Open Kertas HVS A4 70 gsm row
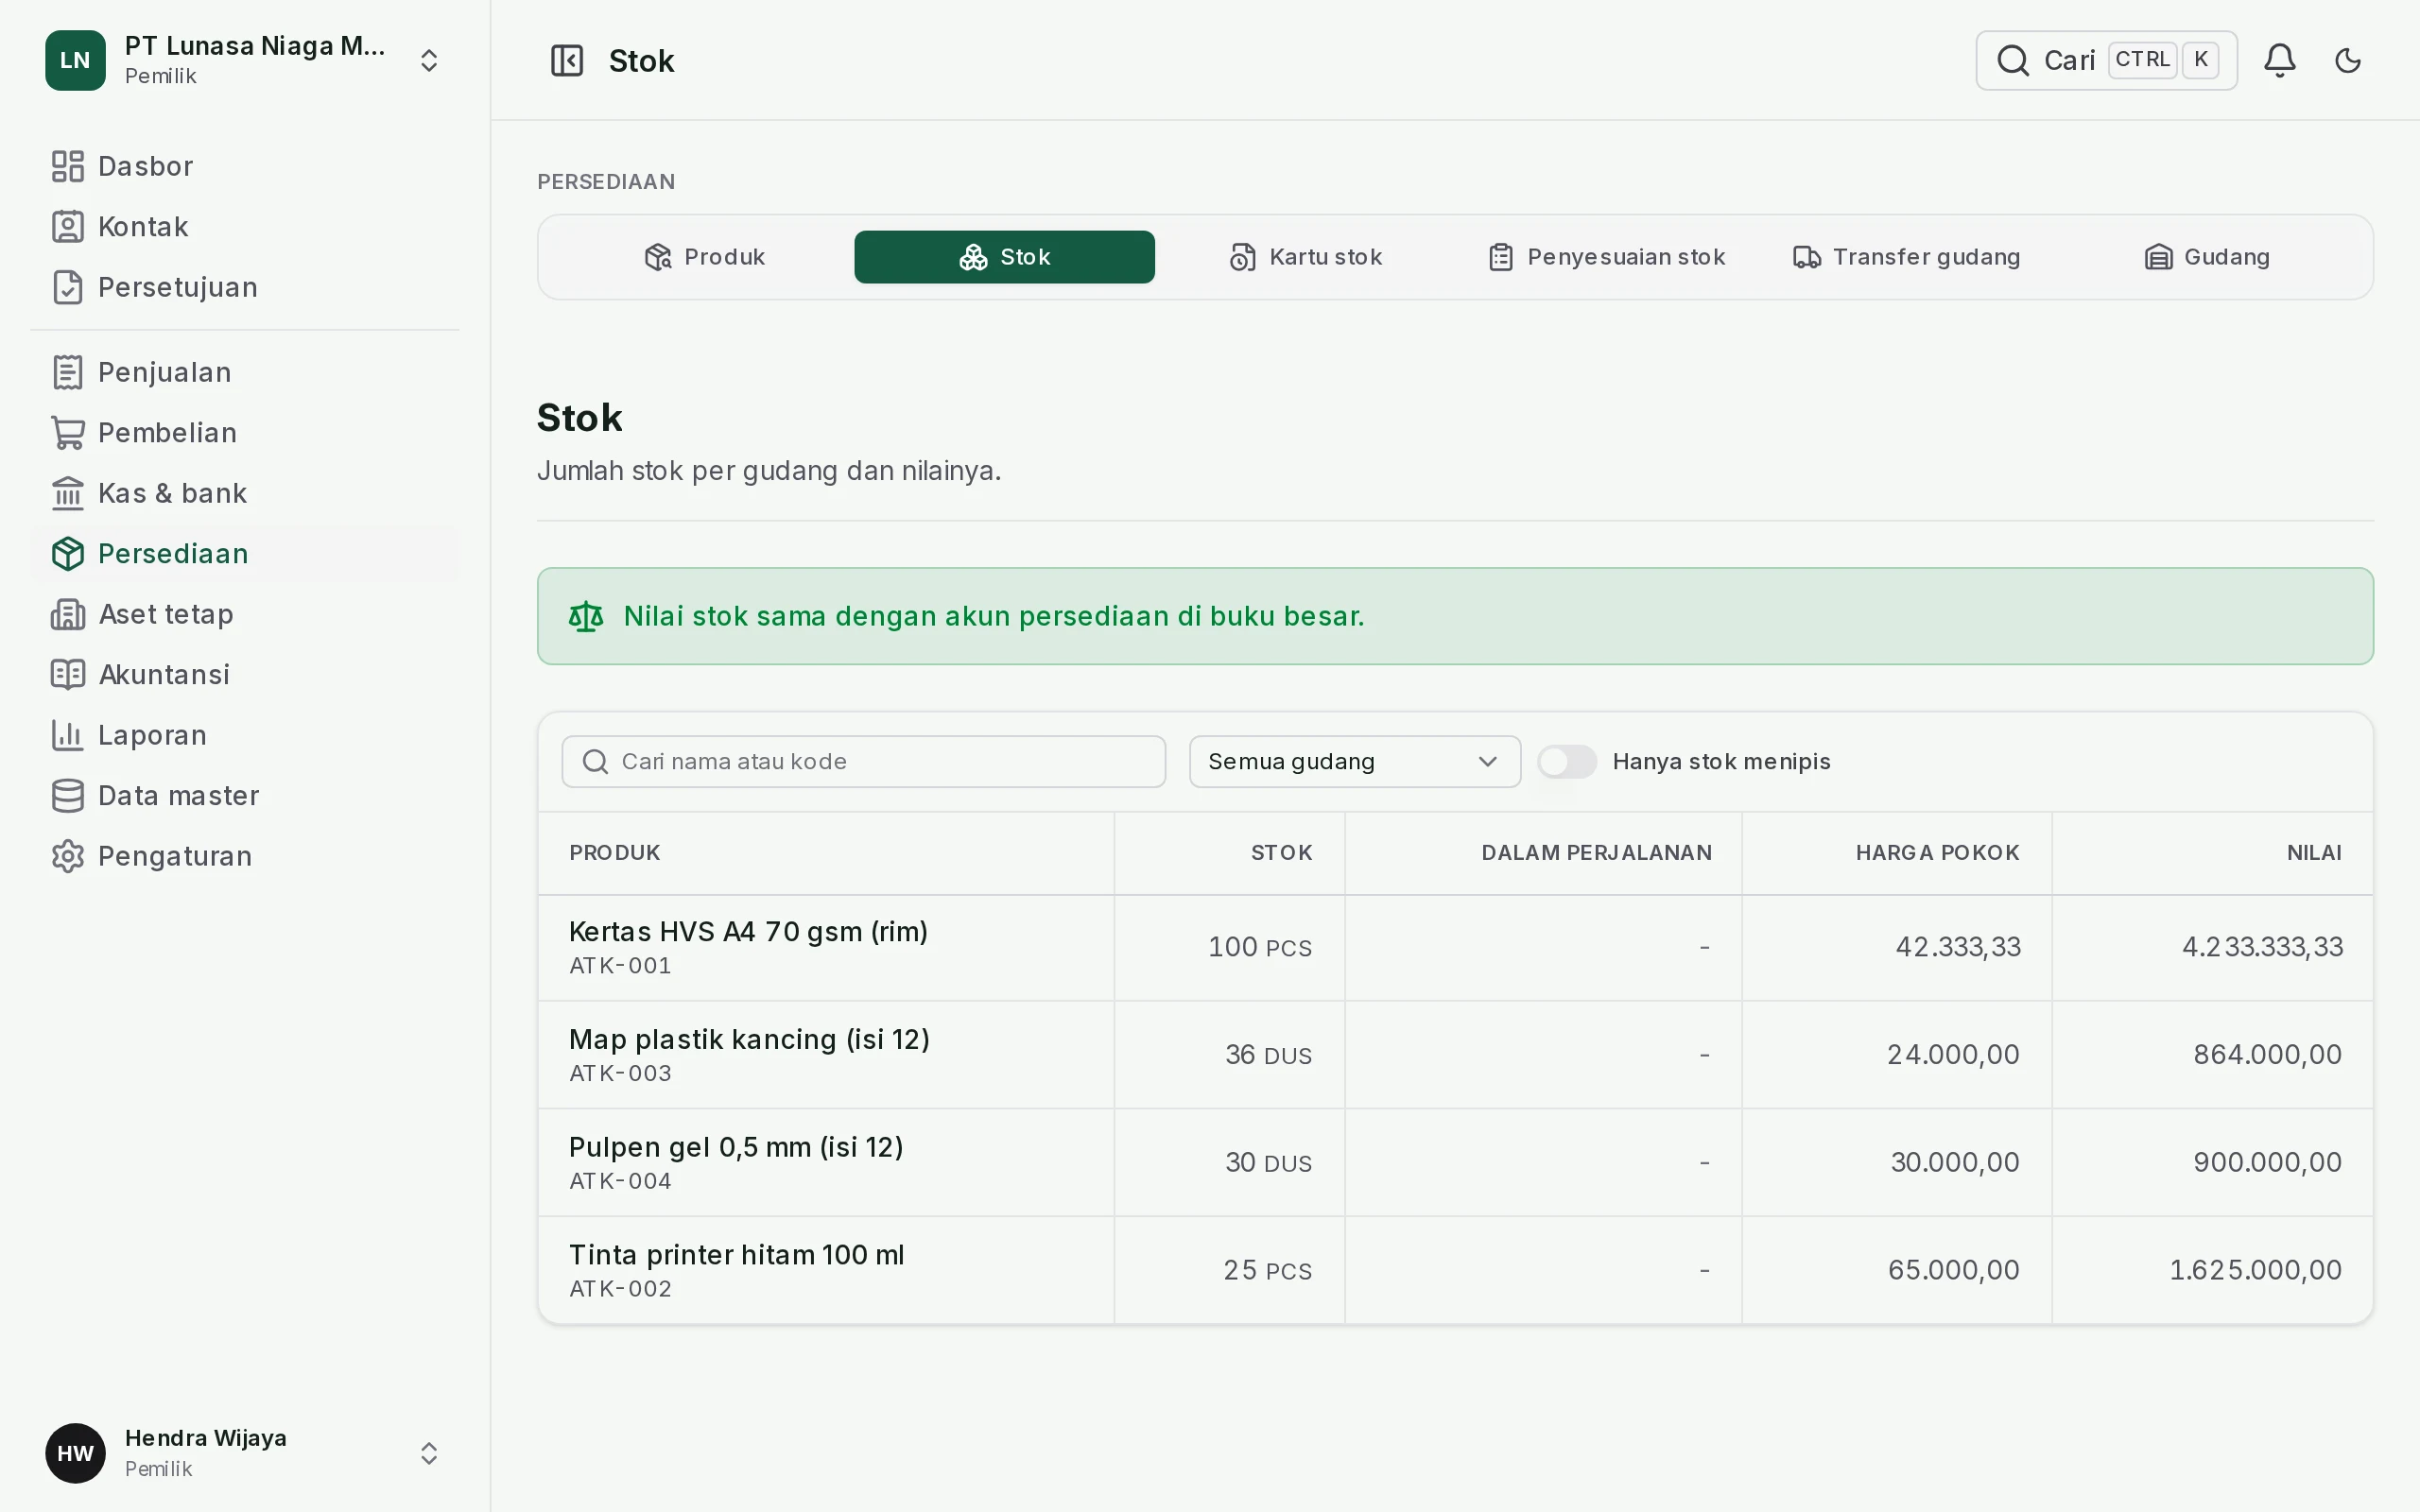Viewport: 2420px width, 1512px height. click(1454, 947)
